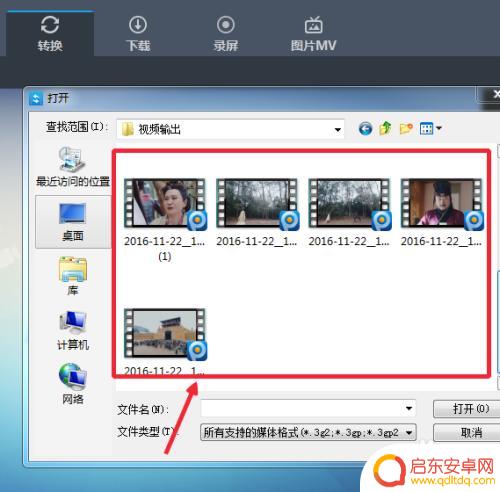
Task: Select 最近访问的位置 in sidebar
Action: tap(73, 167)
